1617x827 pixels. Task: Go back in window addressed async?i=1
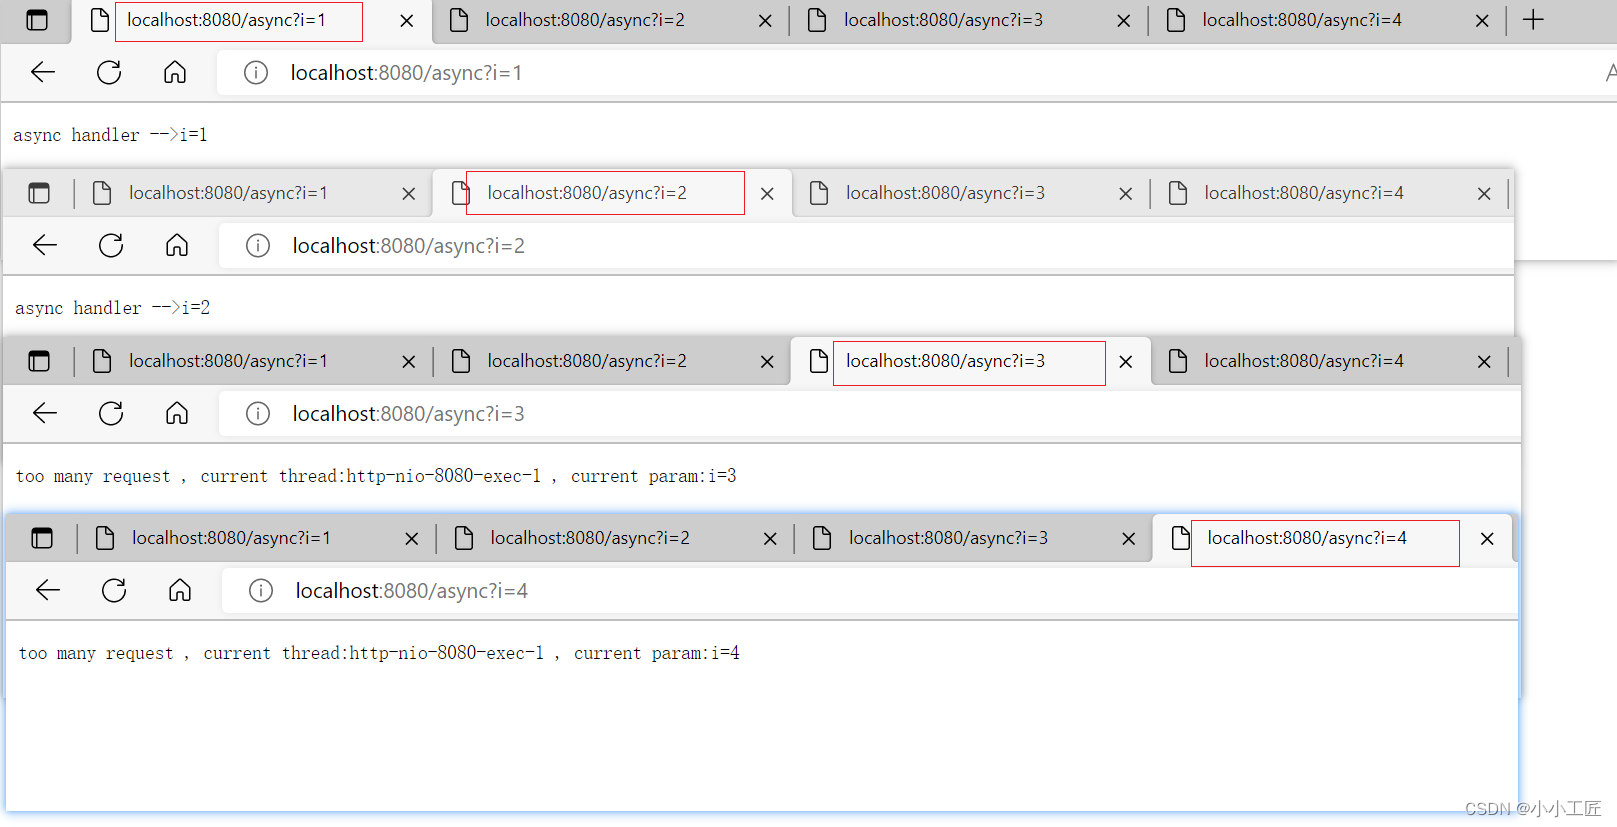(43, 72)
